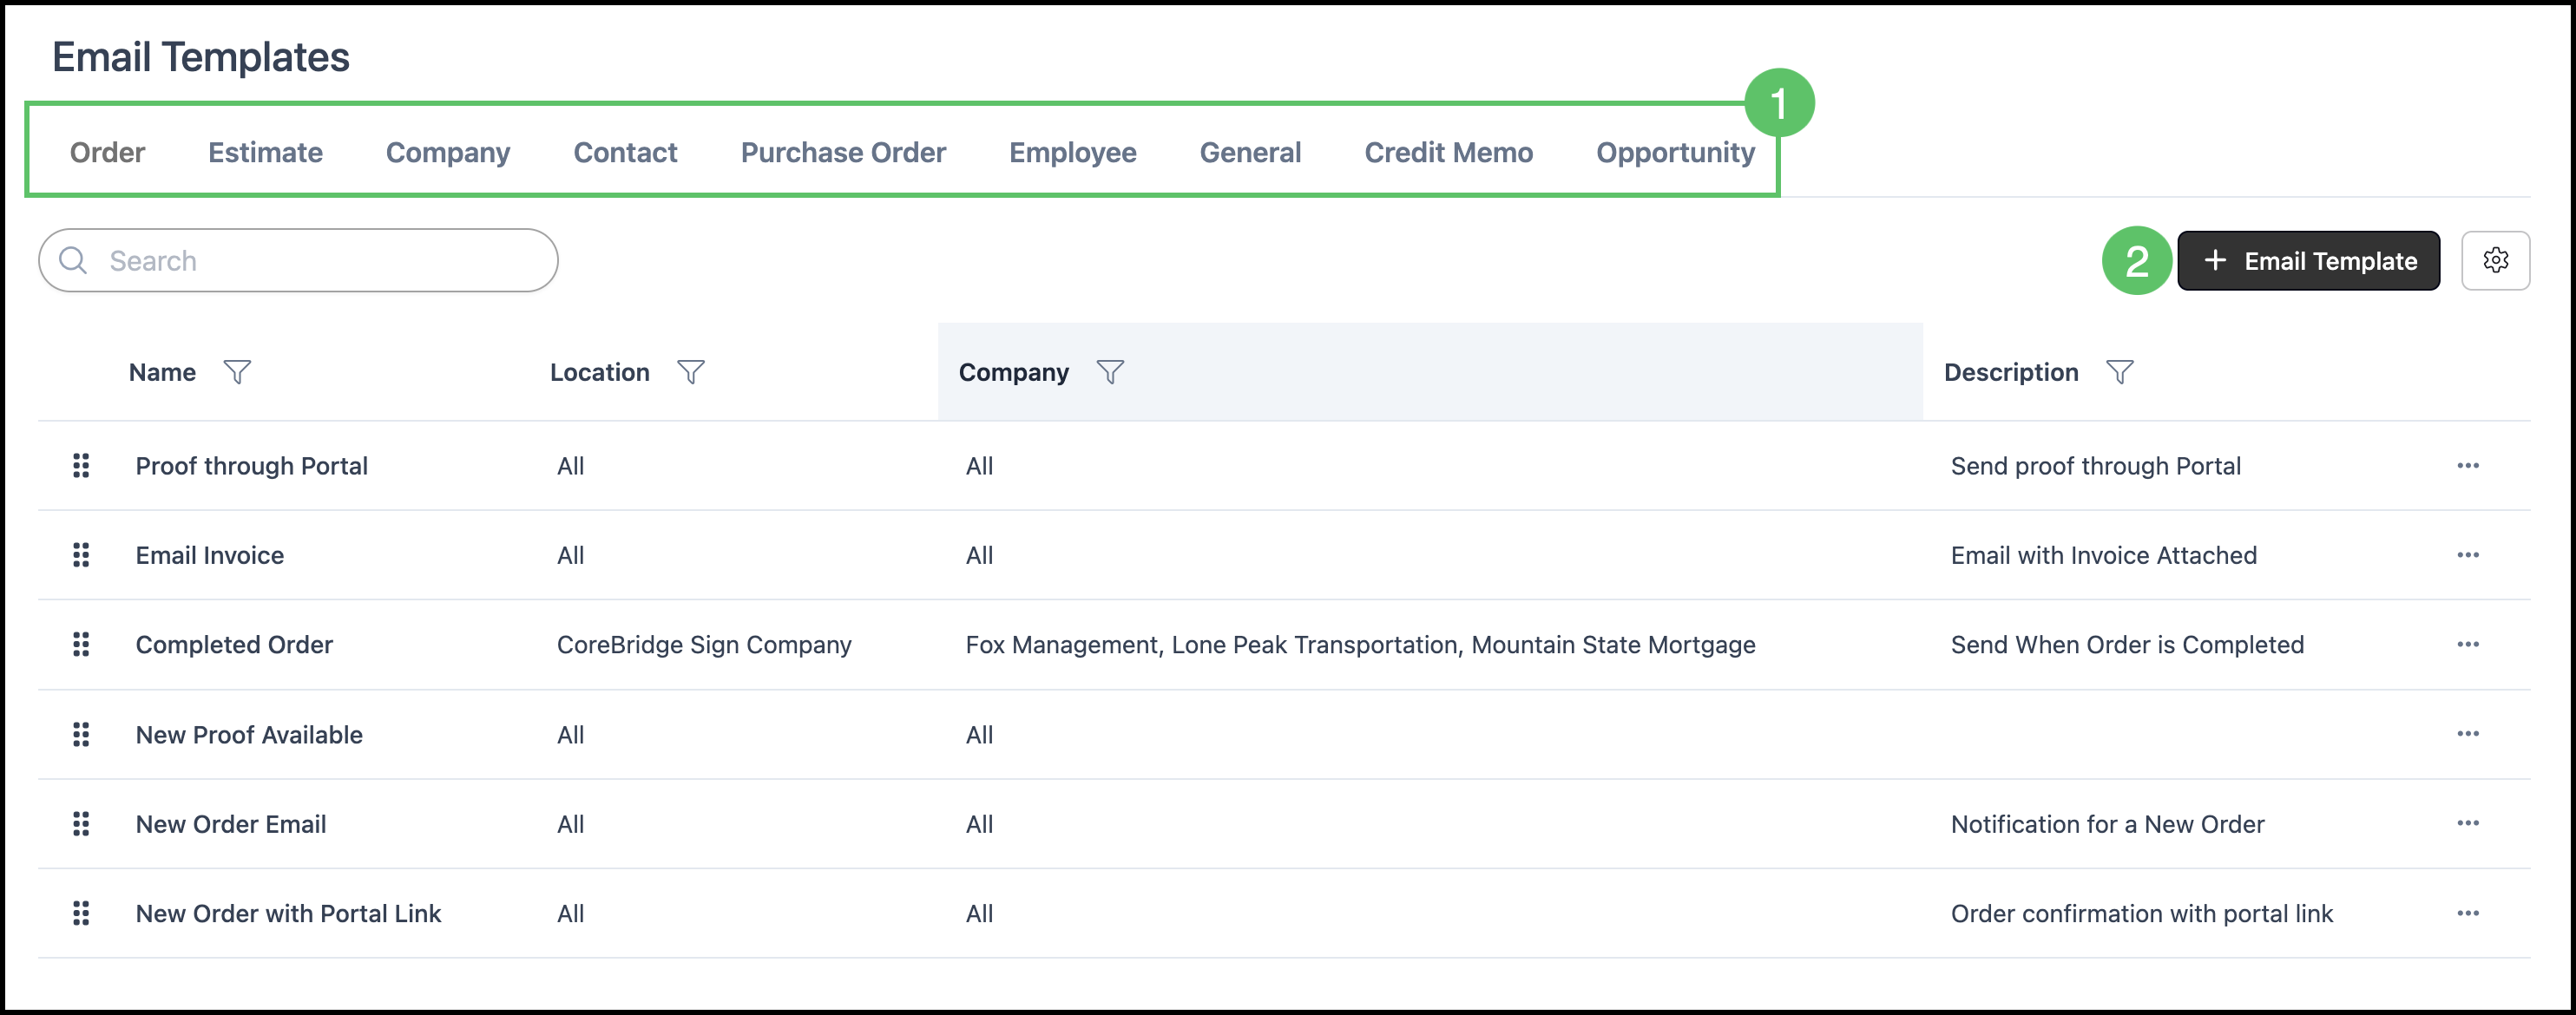Screen dimensions: 2576x1015
Task: Open the Employee tab
Action: coord(1072,152)
